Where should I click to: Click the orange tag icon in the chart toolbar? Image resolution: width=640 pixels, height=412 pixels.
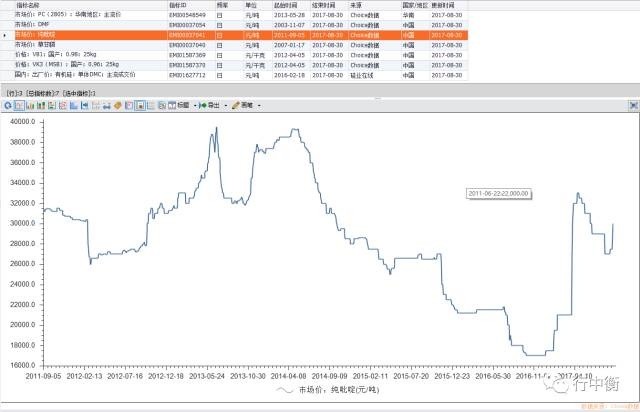(118, 105)
